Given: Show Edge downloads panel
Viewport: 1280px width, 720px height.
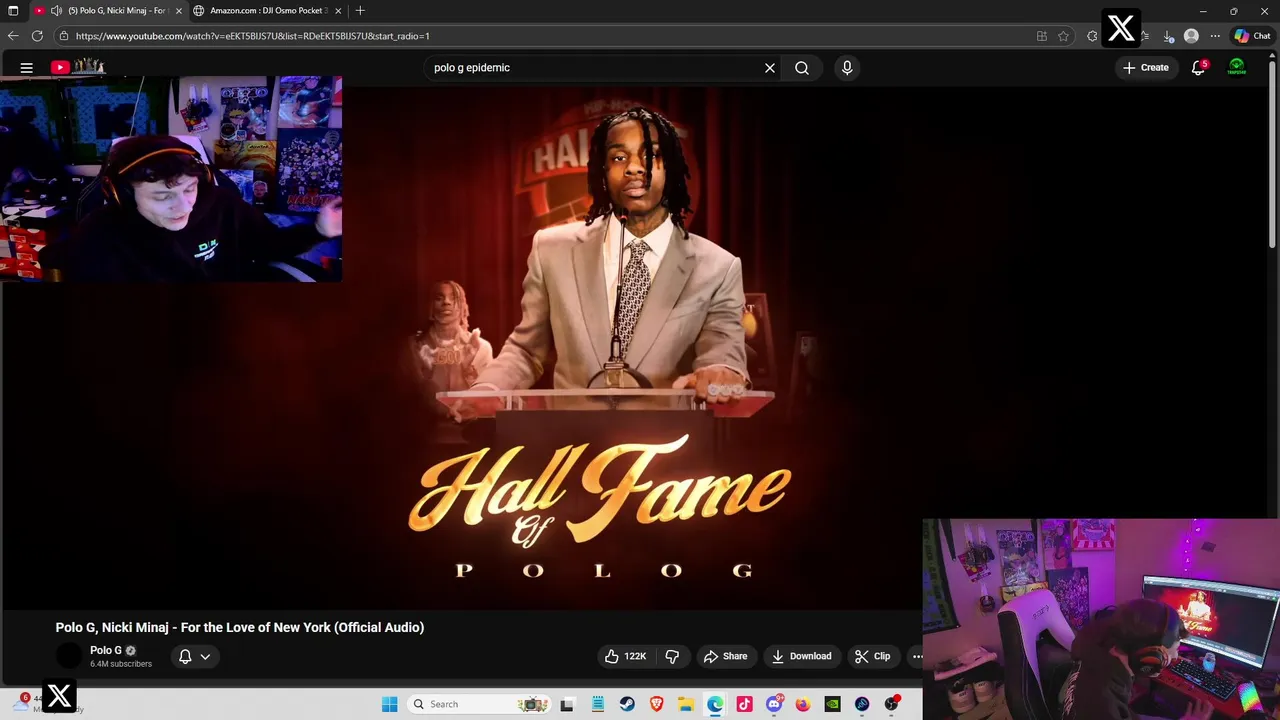Looking at the screenshot, I should [x=1168, y=36].
